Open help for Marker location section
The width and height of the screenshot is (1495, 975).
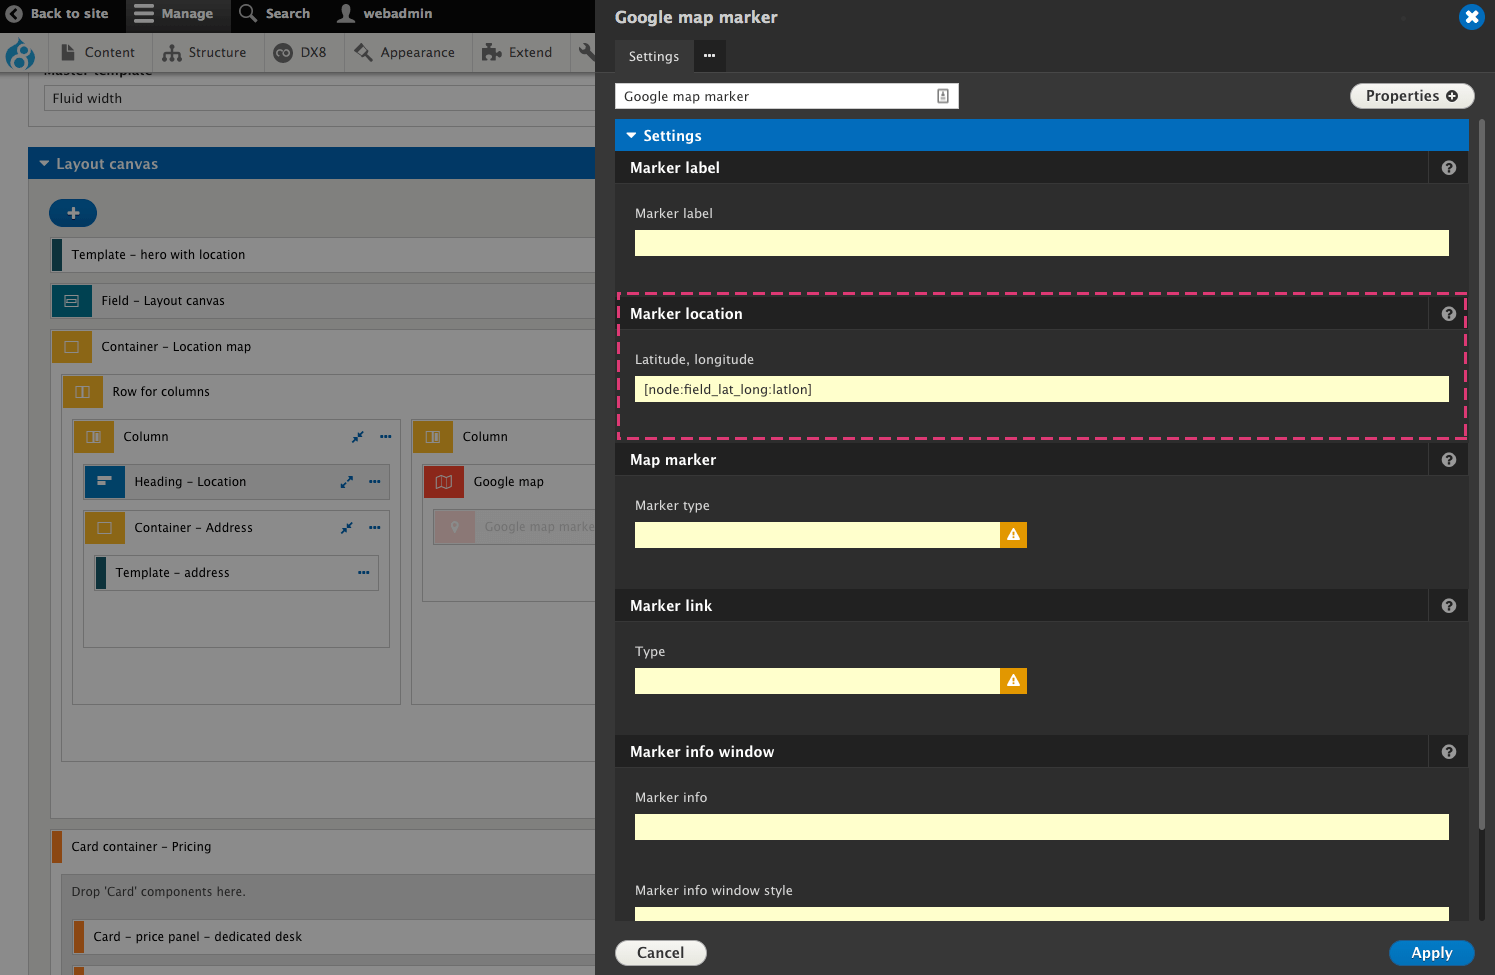(x=1448, y=314)
